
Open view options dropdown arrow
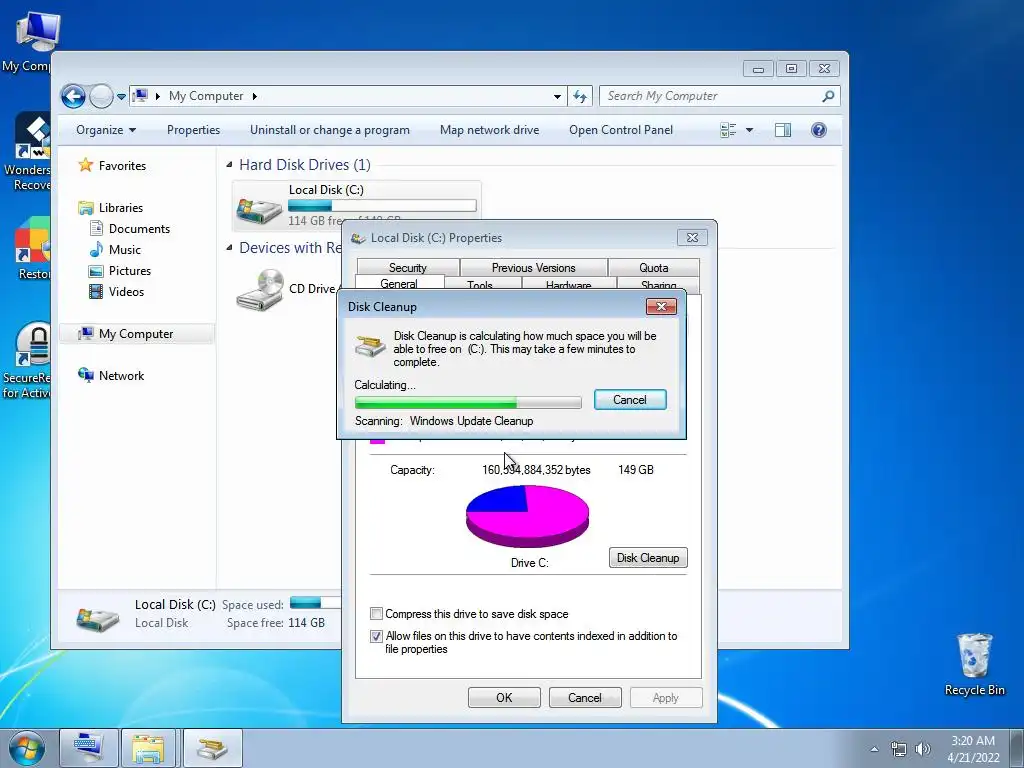pyautogui.click(x=749, y=130)
